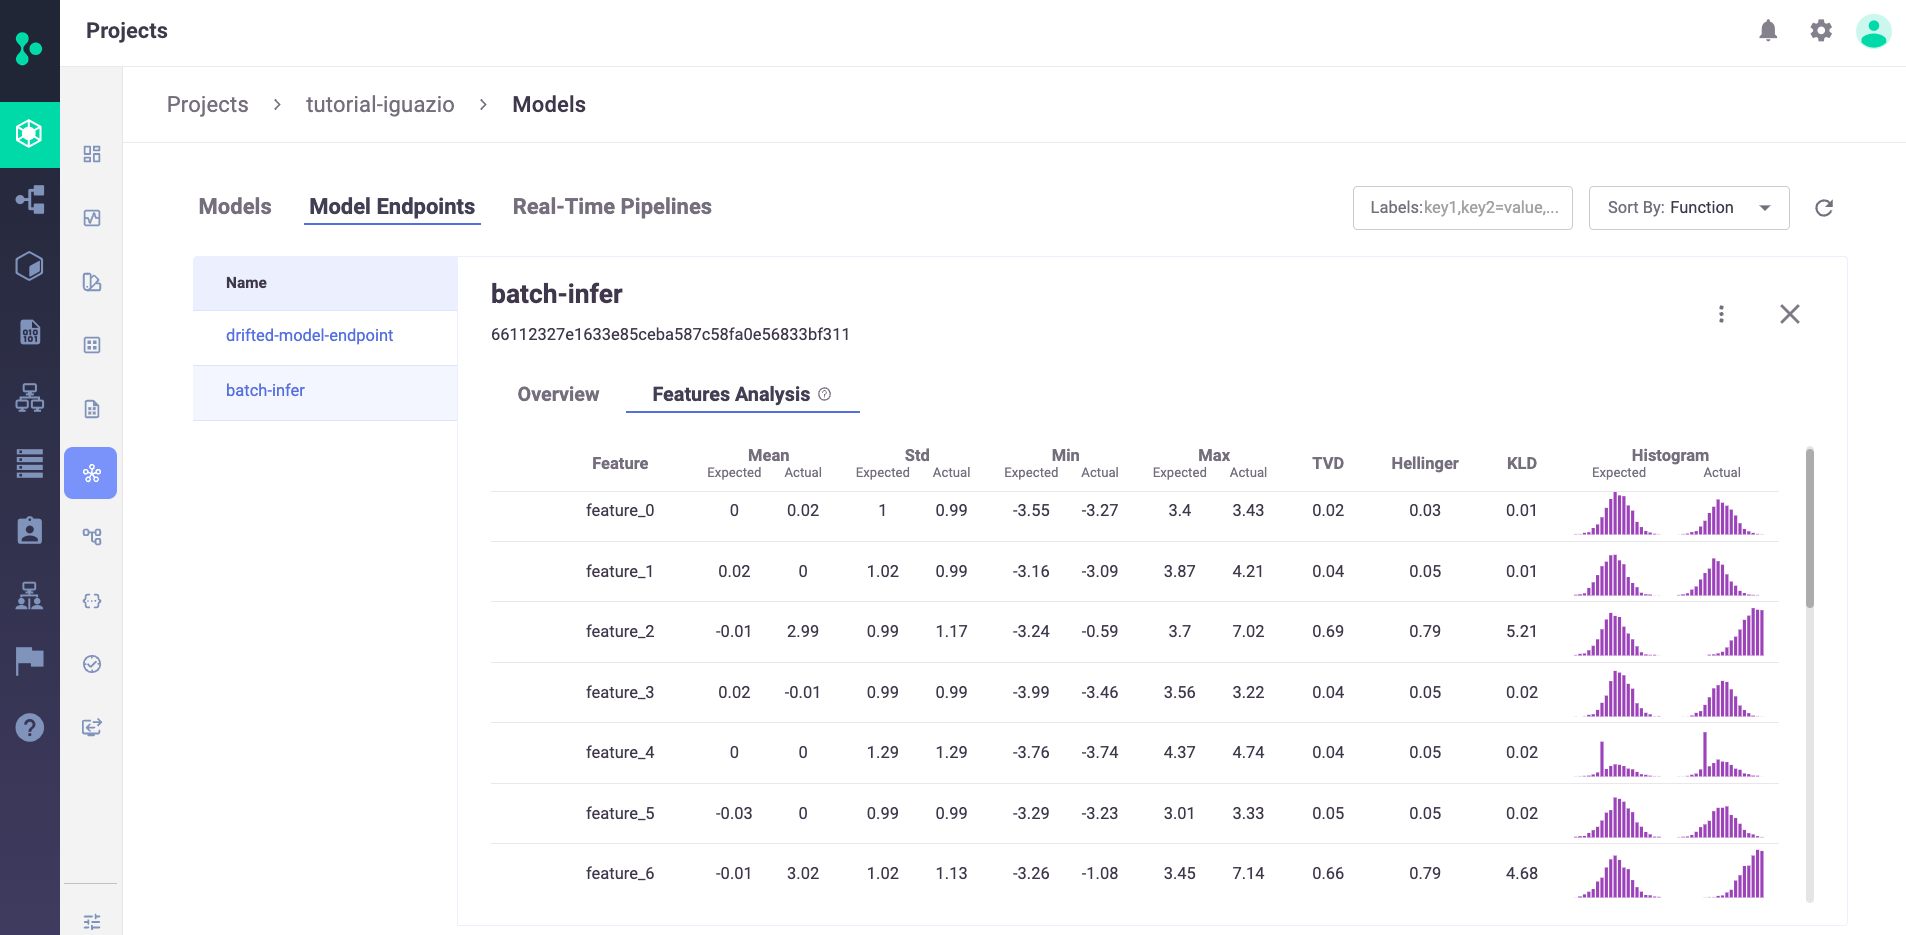
Task: Open the pipelines flow icon in dark sidebar
Action: coord(30,199)
